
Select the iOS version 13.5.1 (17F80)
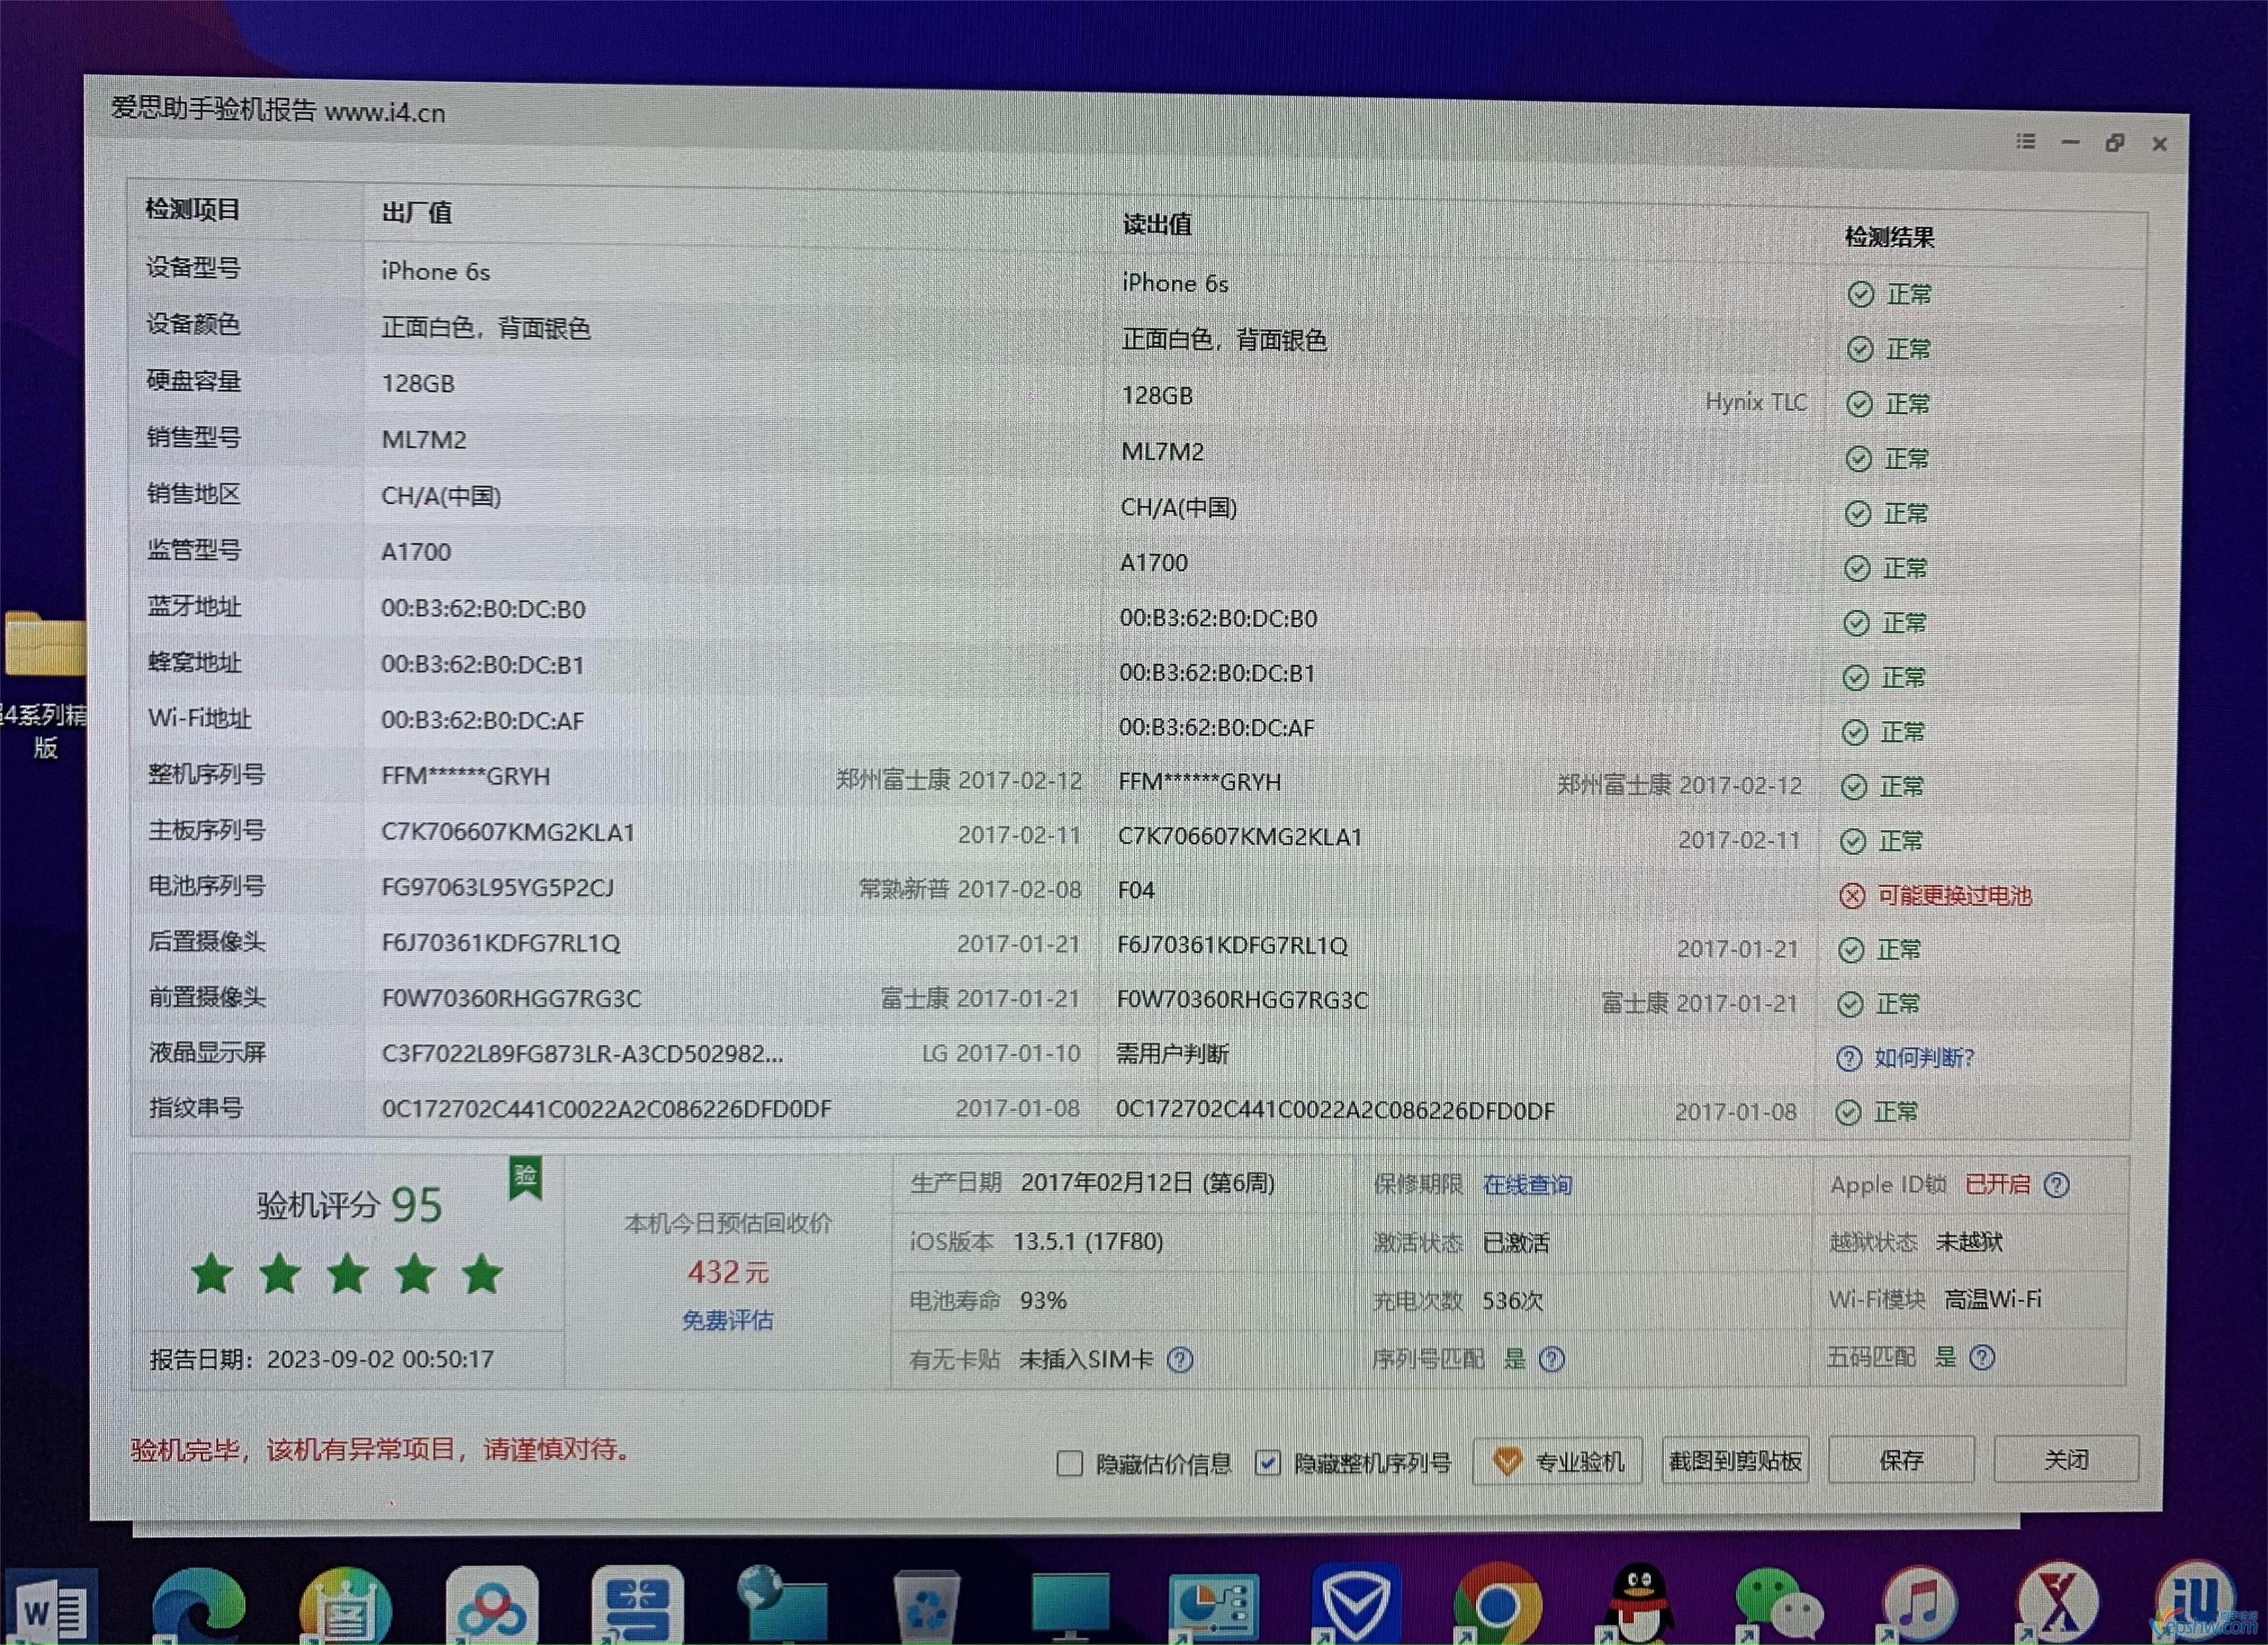[1088, 1242]
